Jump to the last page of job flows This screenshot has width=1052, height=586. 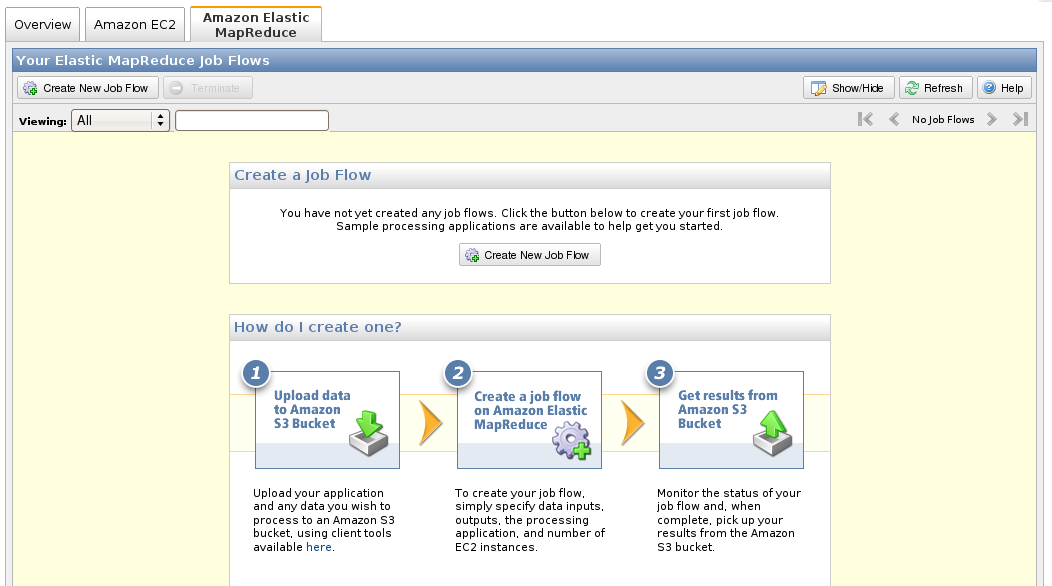click(x=1020, y=119)
